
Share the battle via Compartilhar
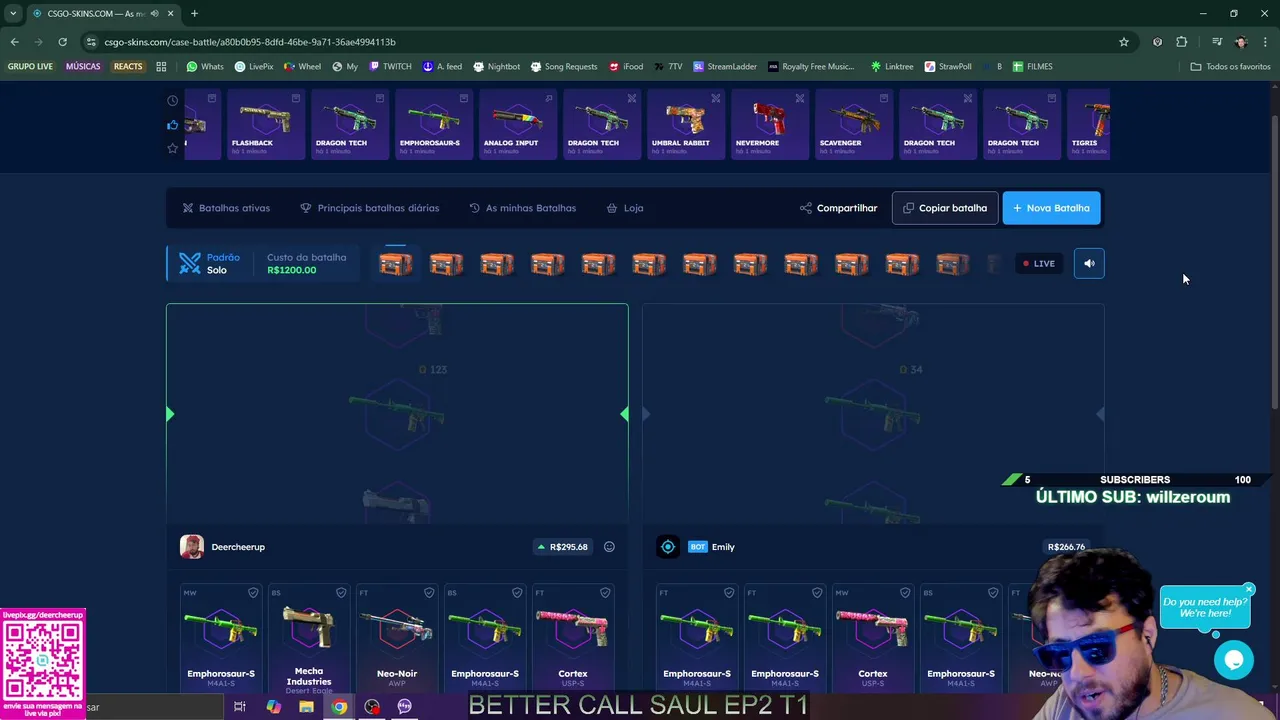pyautogui.click(x=838, y=208)
